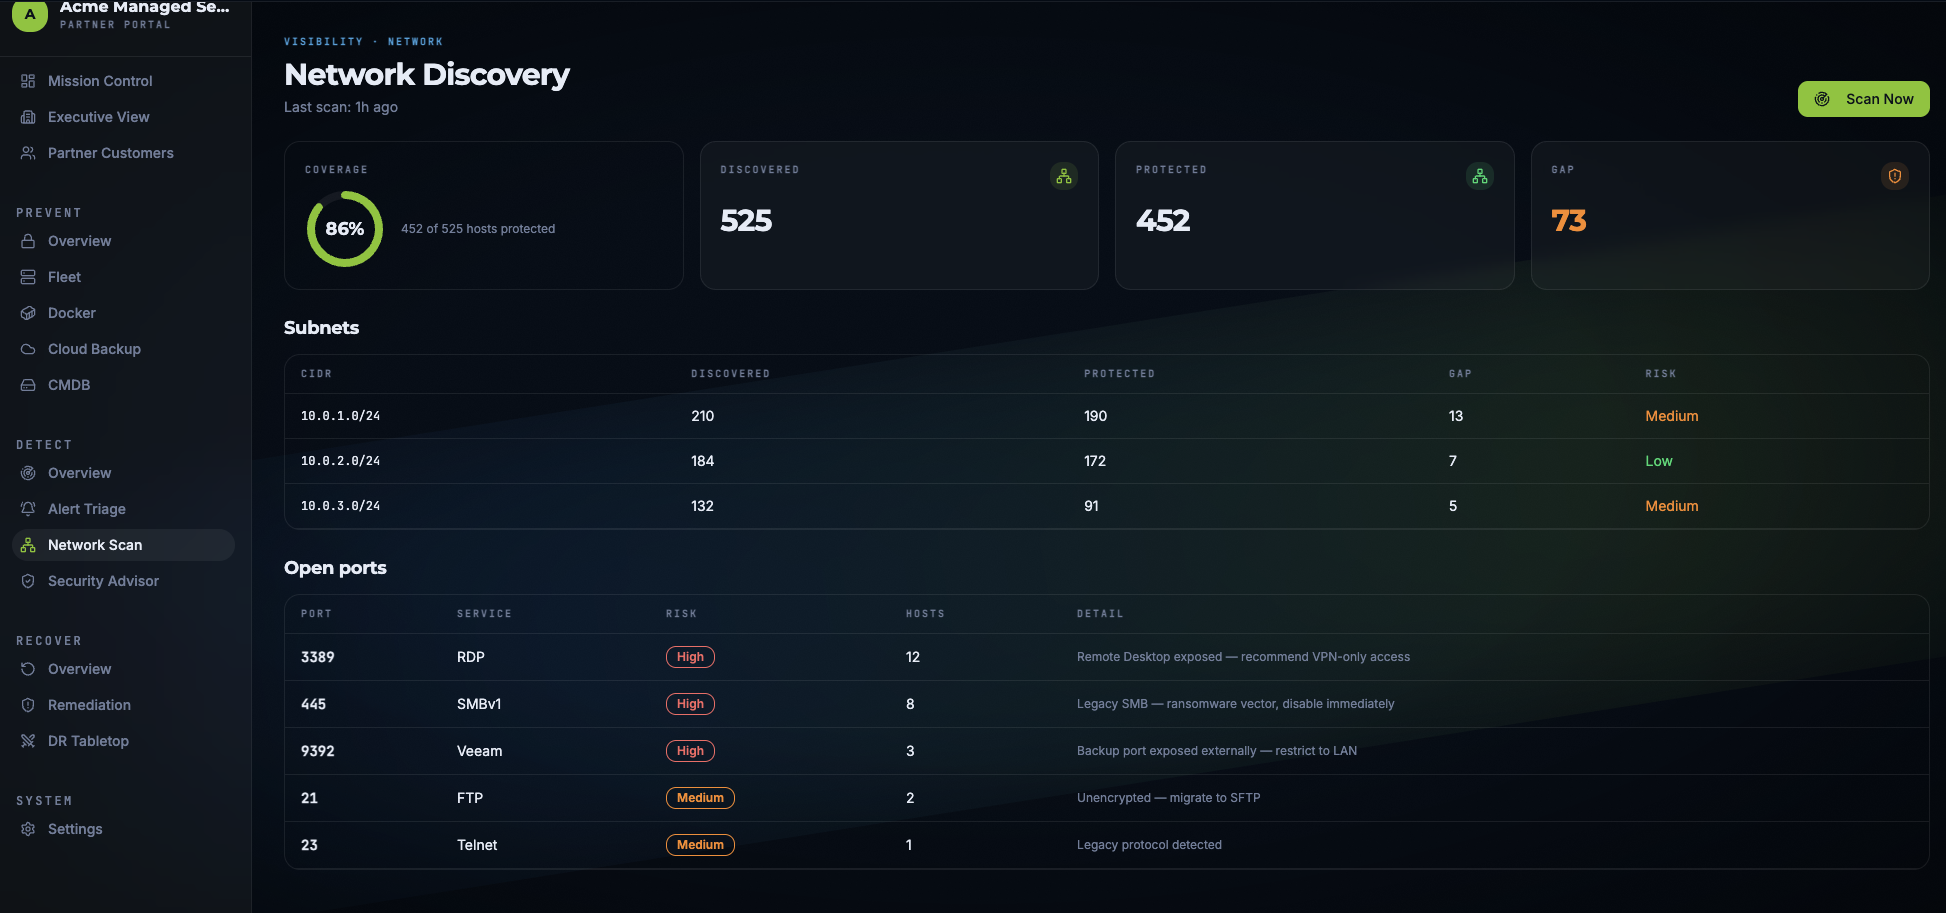
Task: Click the Executive View icon
Action: (x=28, y=117)
